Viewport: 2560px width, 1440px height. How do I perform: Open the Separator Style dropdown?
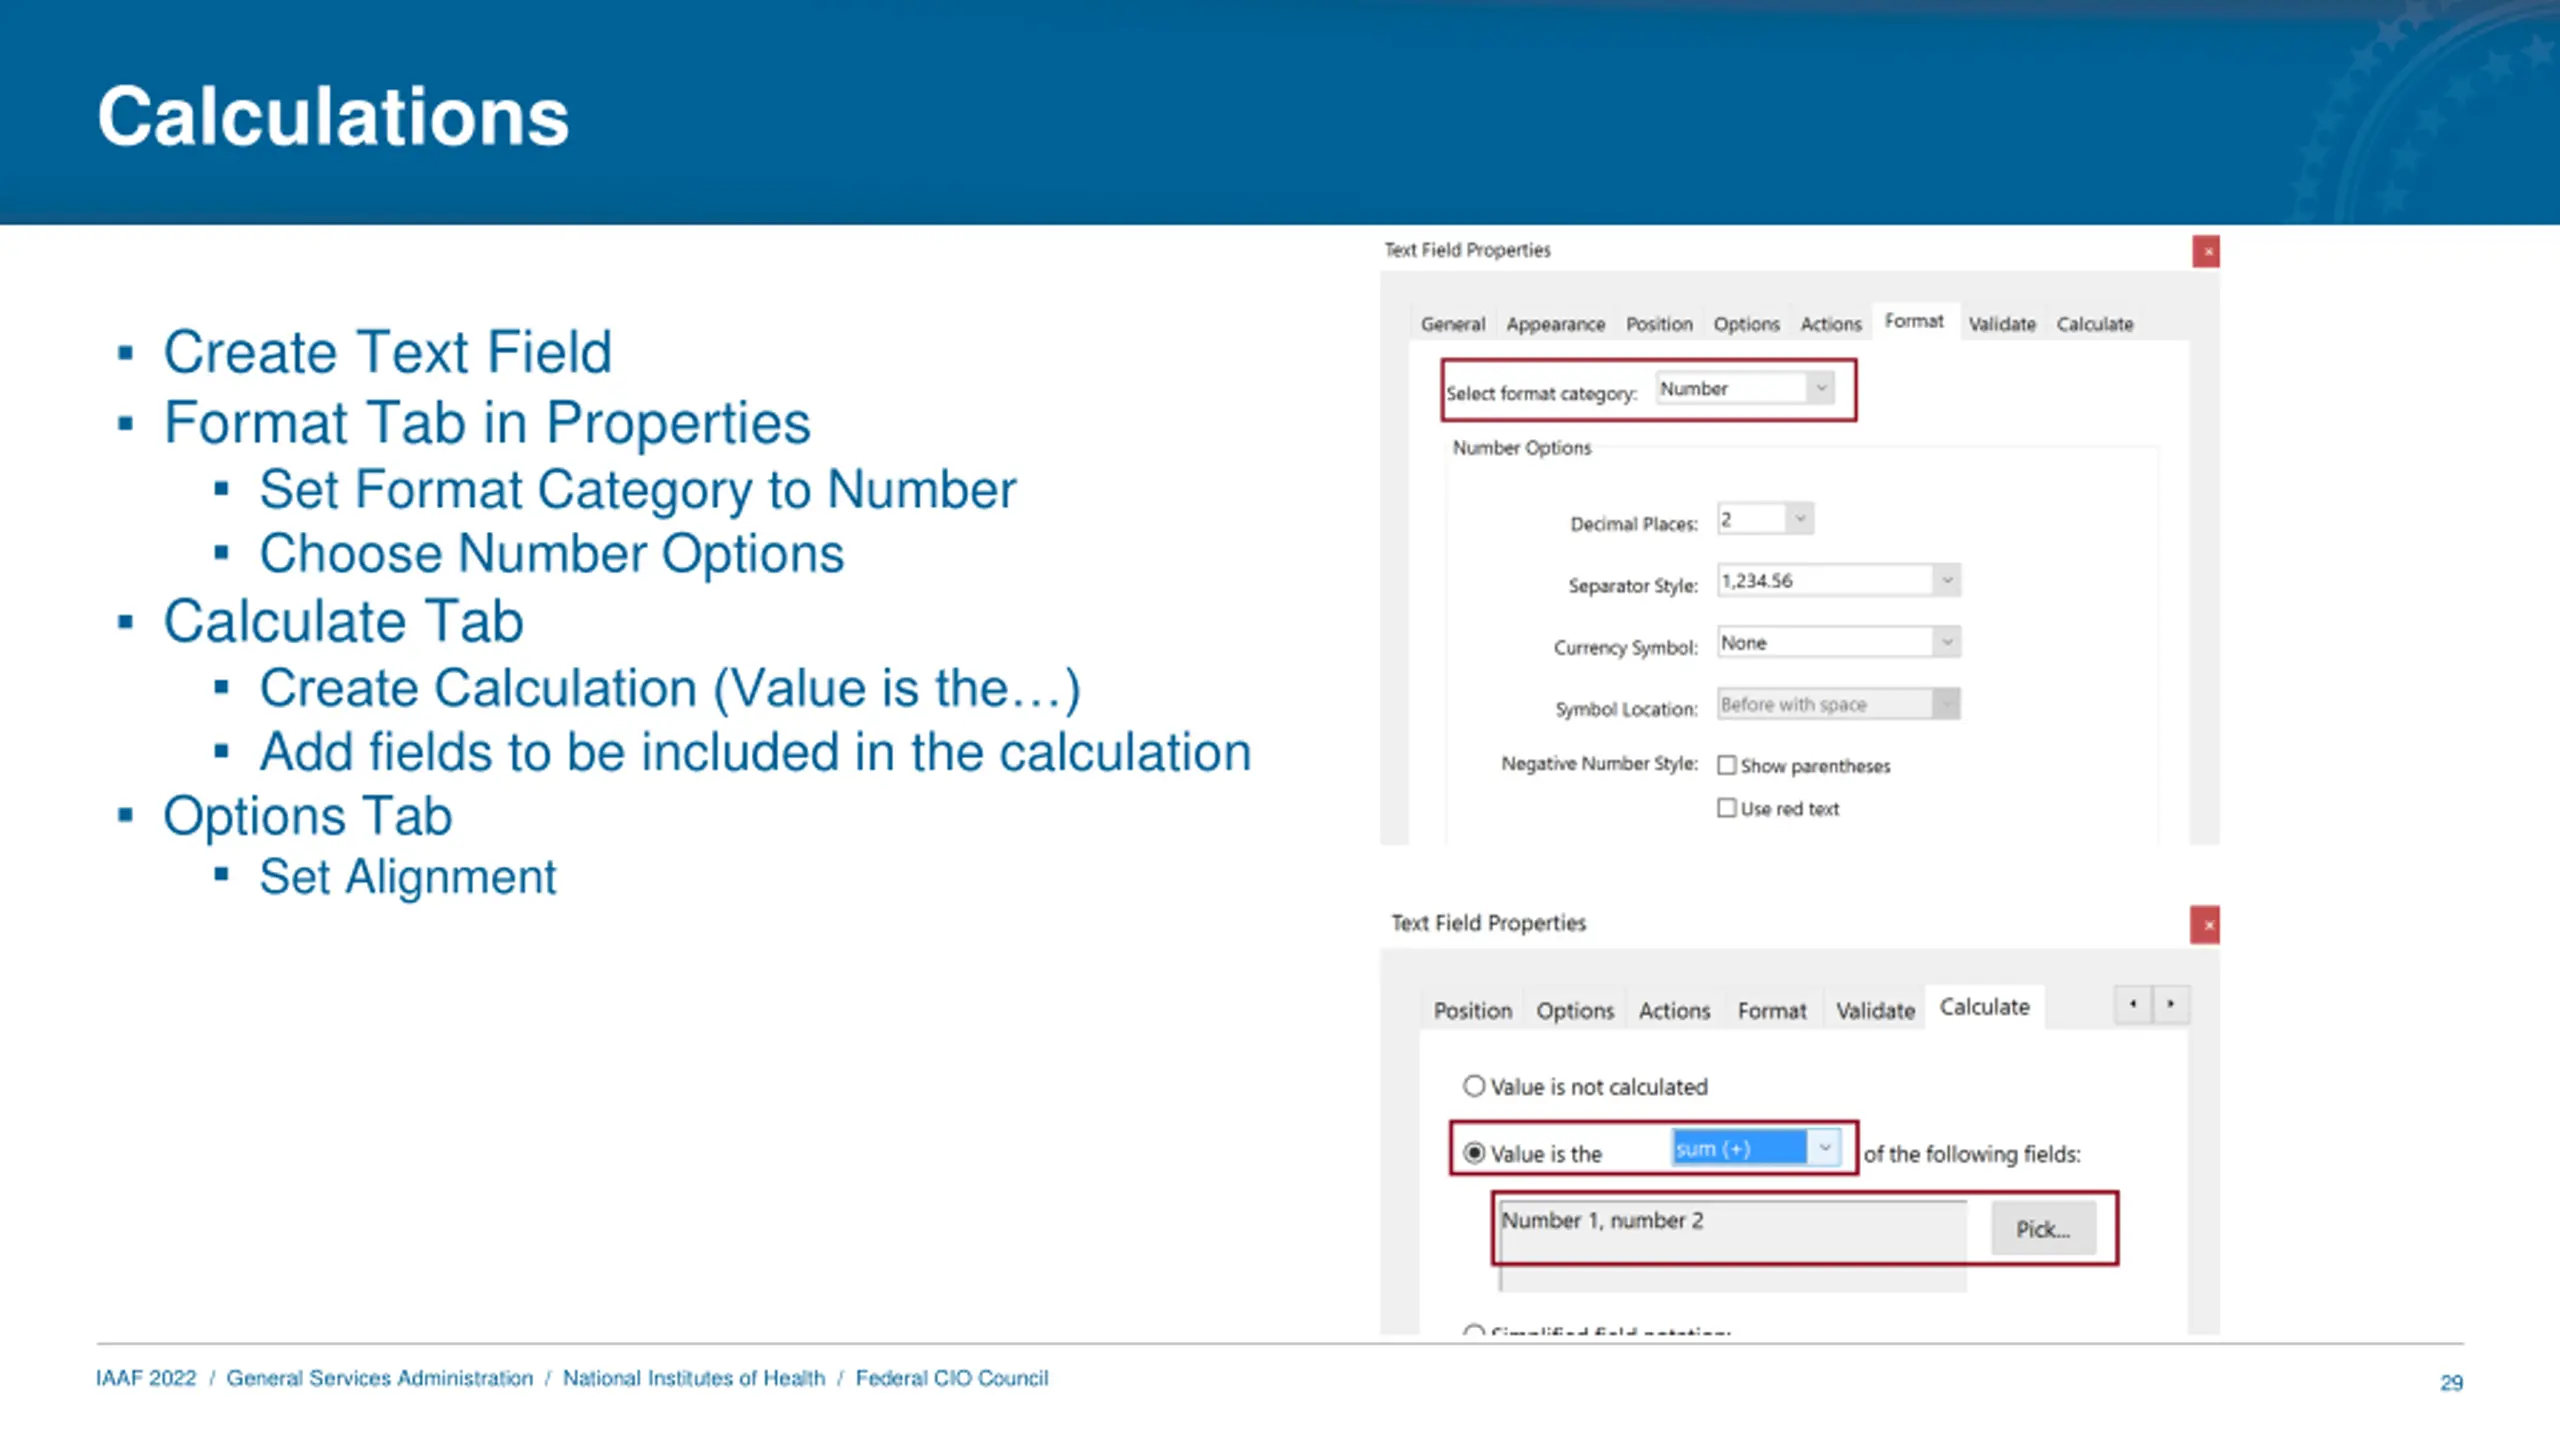tap(1838, 581)
